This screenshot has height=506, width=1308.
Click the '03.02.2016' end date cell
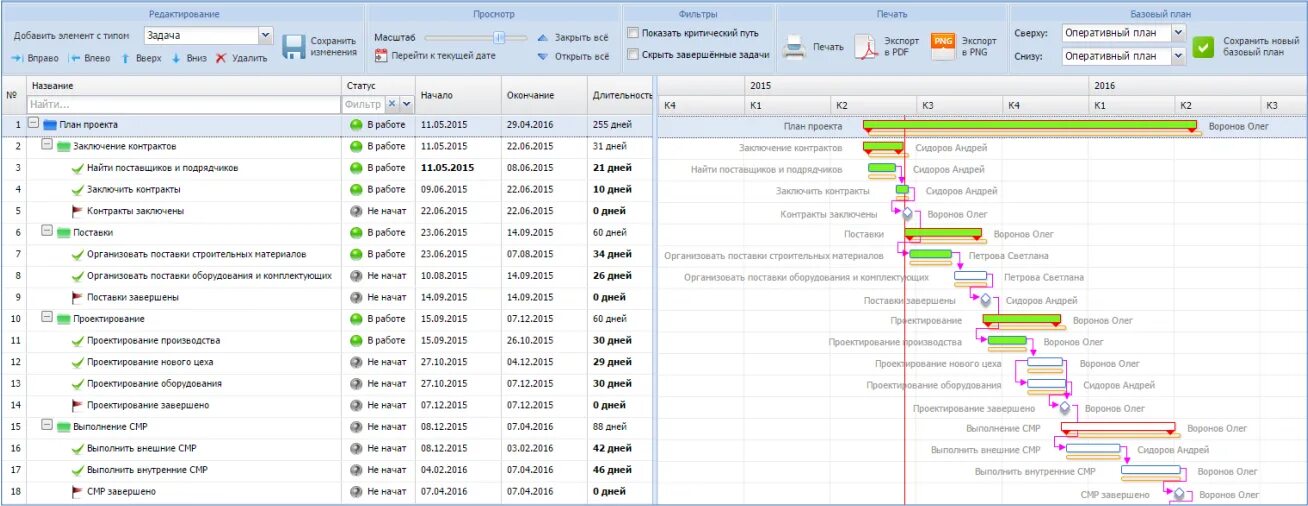[530, 448]
